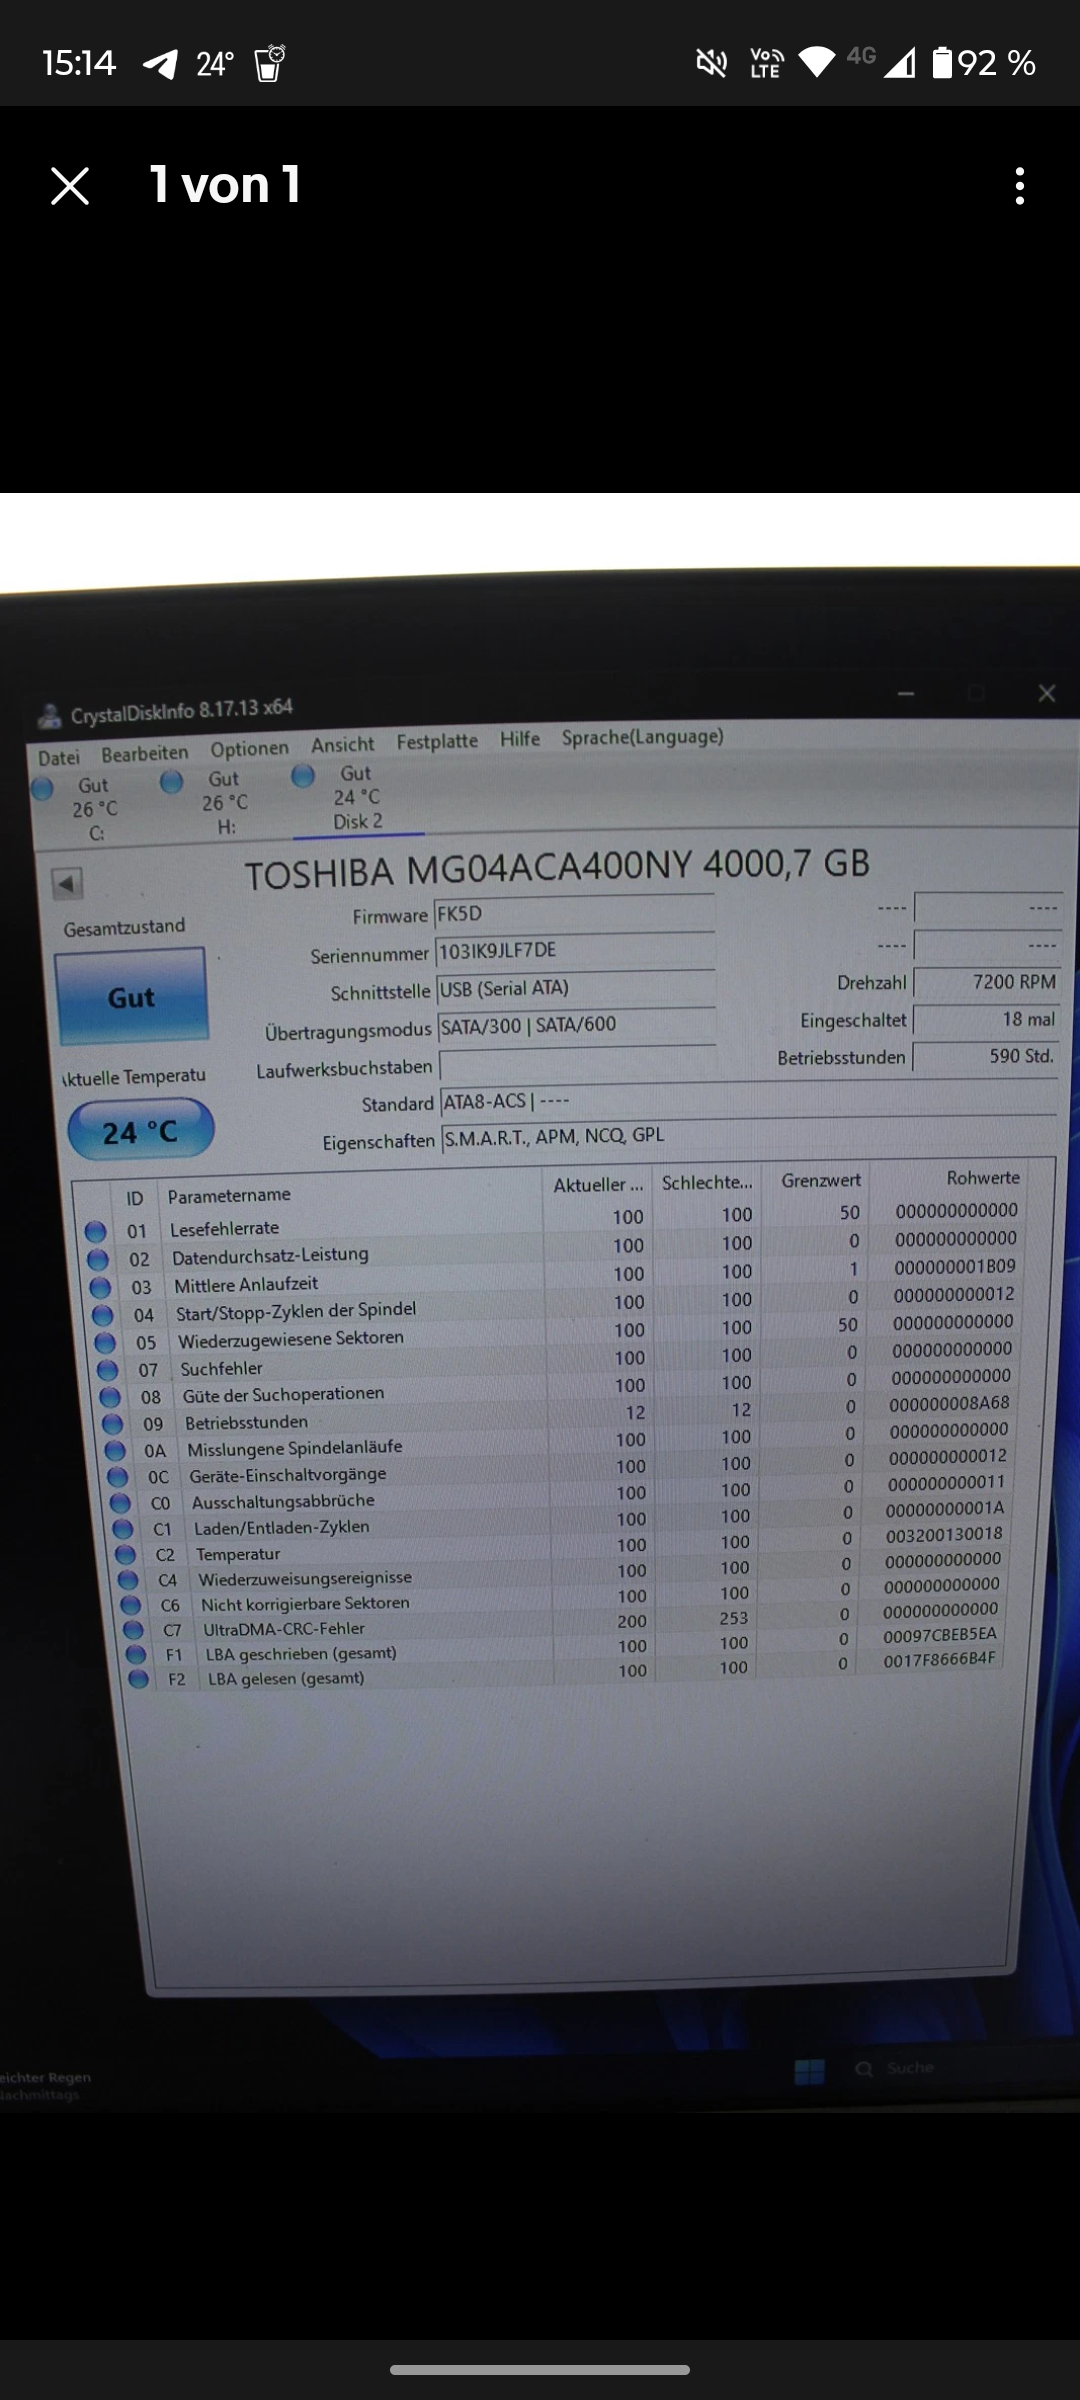
Task: Click the Eingeschaltet 18 mal field
Action: (x=987, y=1019)
